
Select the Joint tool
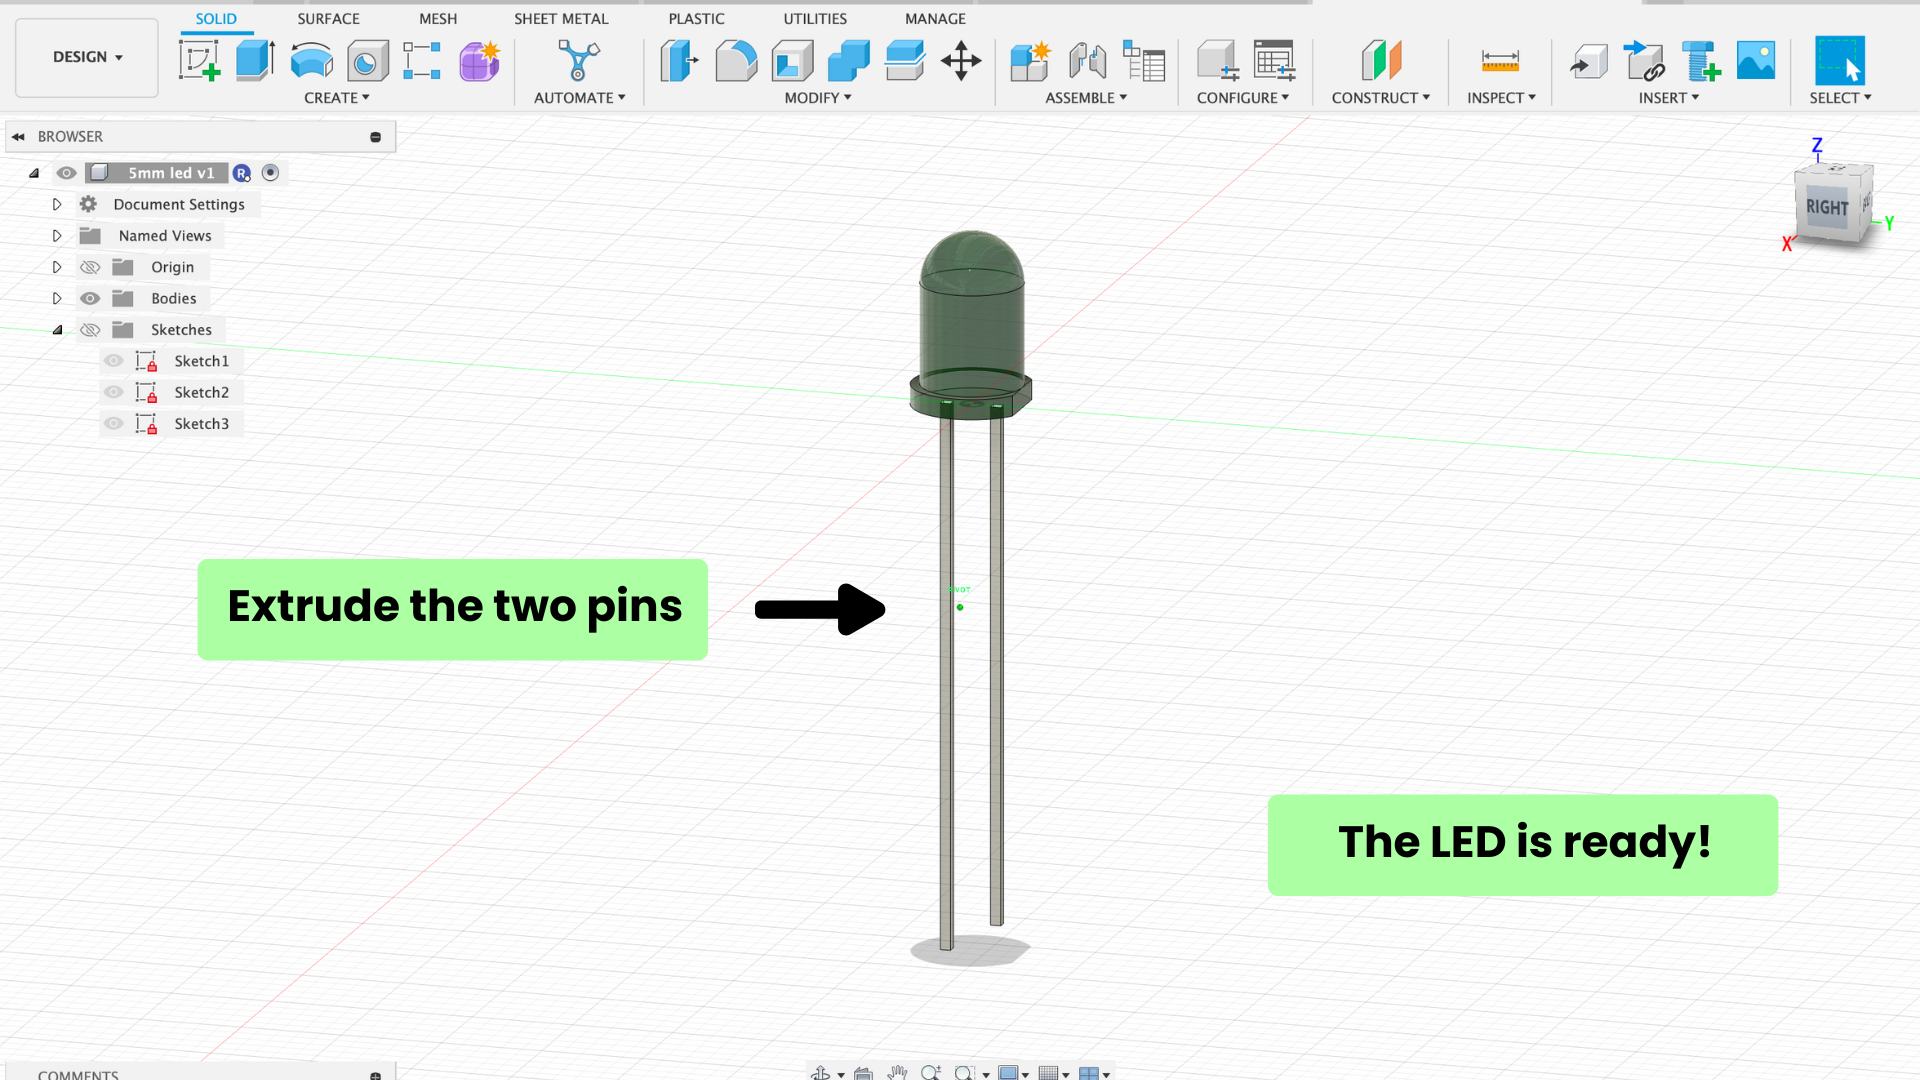click(1087, 61)
